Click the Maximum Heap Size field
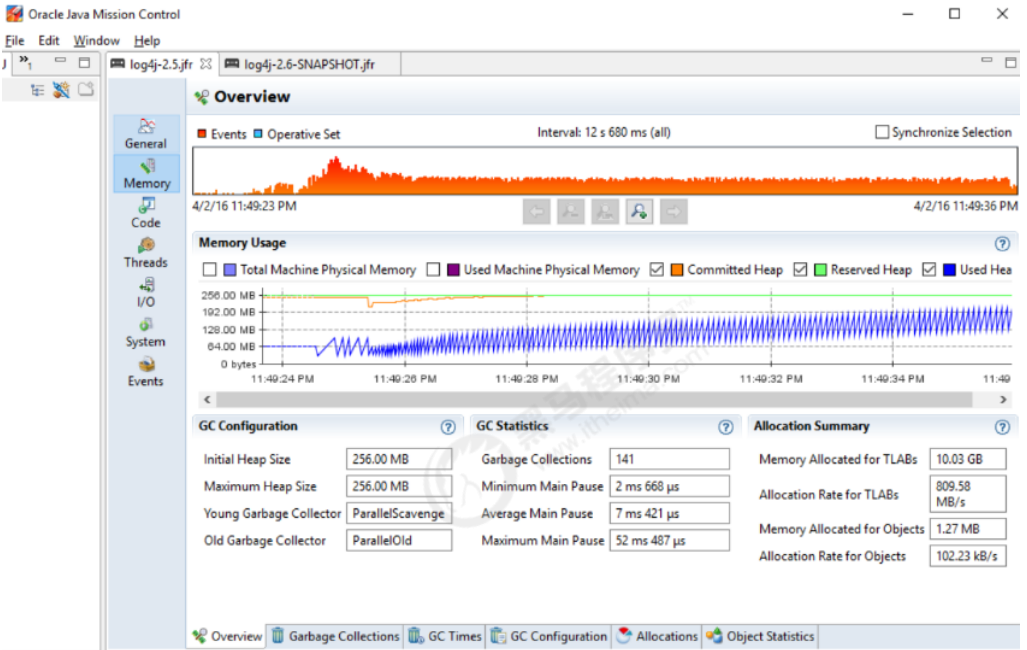Image resolution: width=1027 pixels, height=650 pixels. (x=399, y=486)
